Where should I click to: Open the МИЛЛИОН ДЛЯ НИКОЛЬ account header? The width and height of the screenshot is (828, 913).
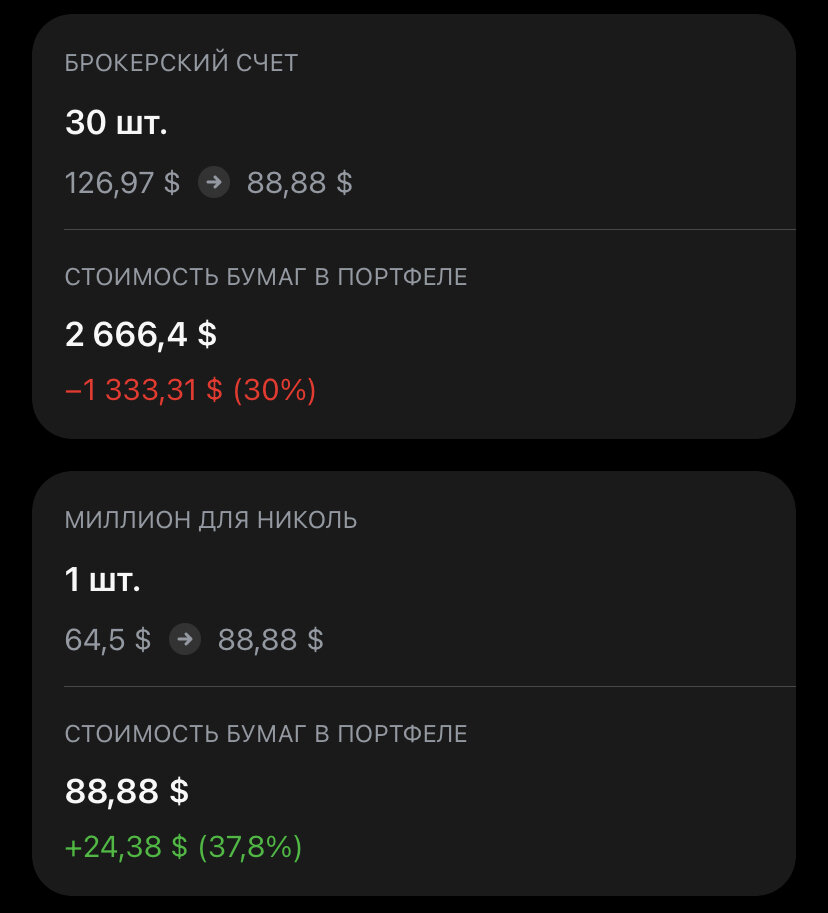coord(211,519)
